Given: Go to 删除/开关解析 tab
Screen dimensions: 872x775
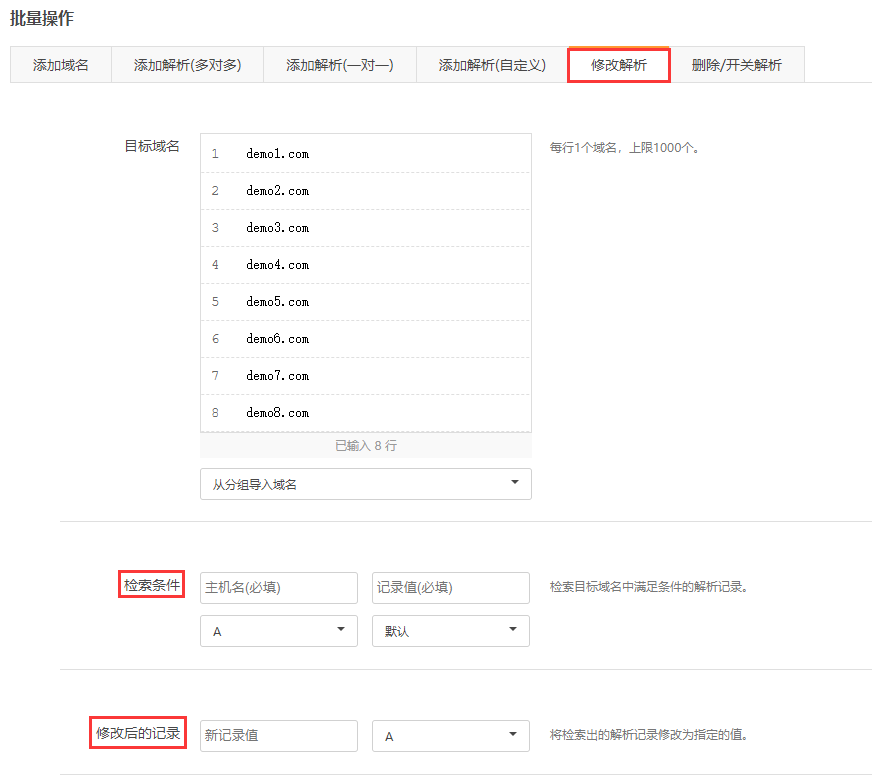Looking at the screenshot, I should (736, 66).
